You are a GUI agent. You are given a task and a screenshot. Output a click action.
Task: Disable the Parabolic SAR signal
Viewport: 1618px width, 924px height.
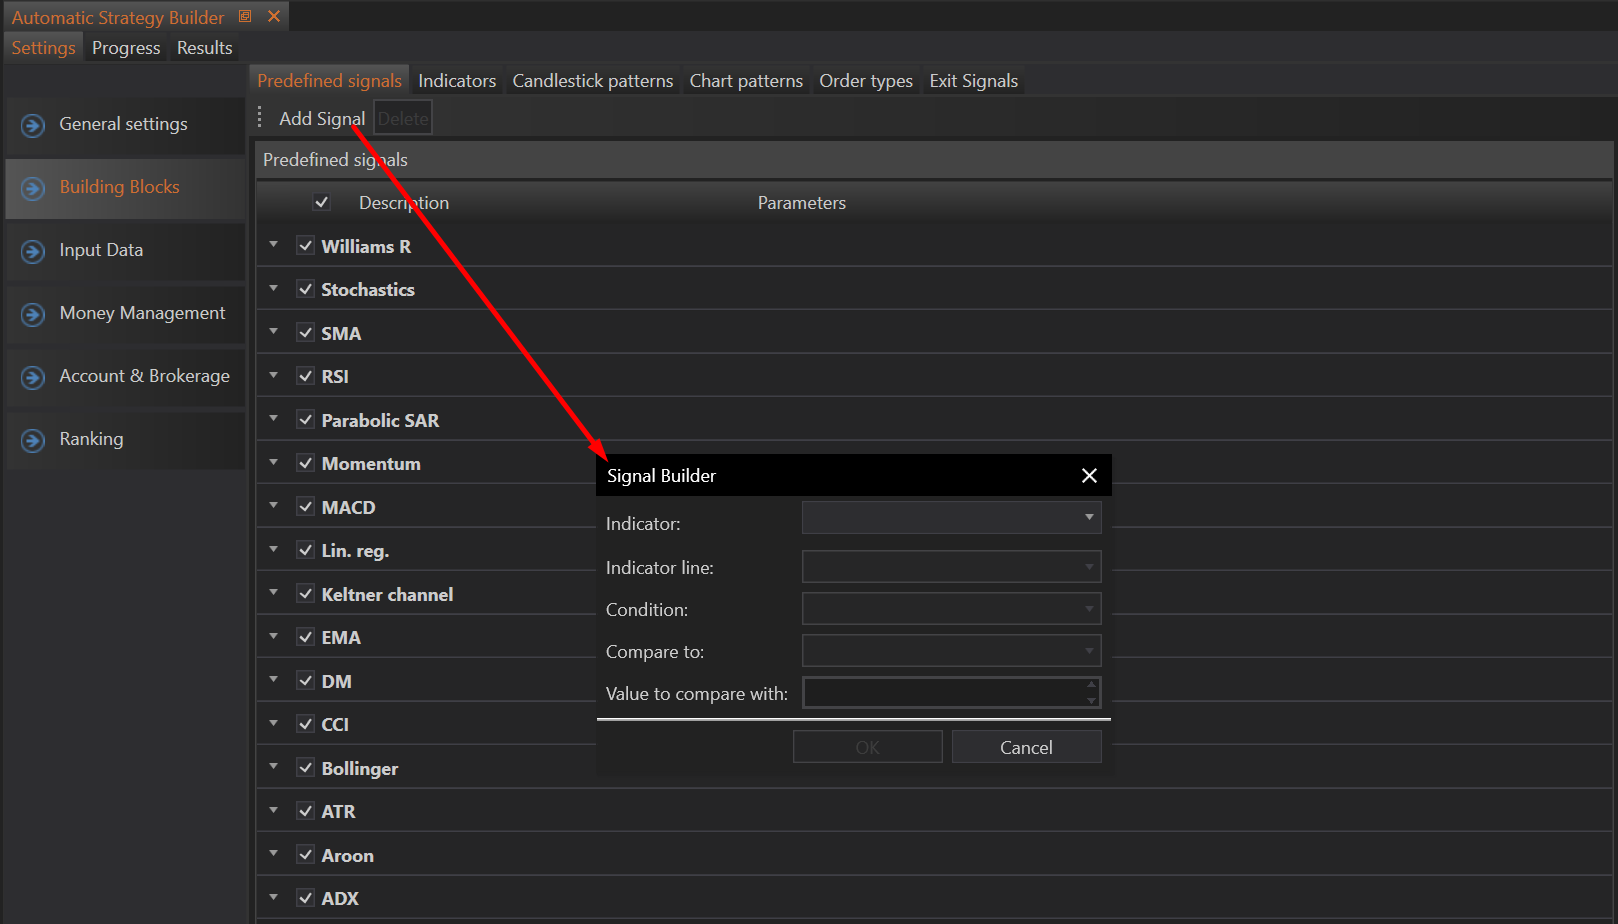point(306,420)
